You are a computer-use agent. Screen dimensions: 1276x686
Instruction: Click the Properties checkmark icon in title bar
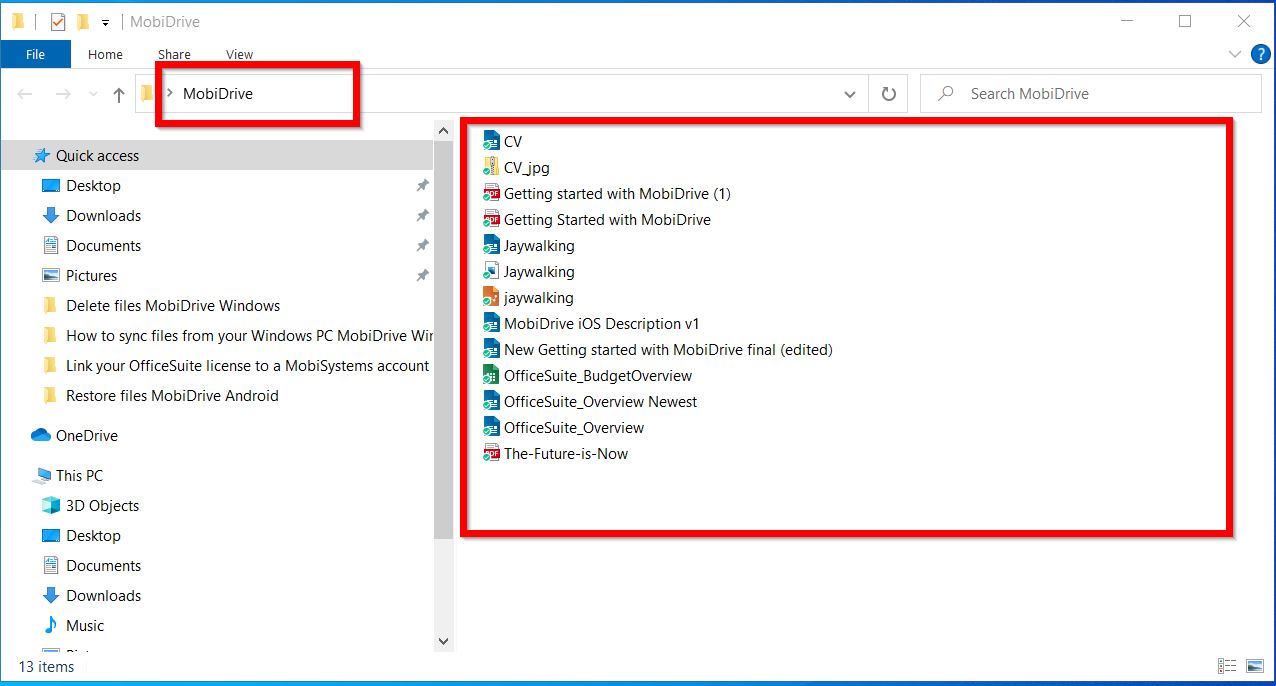pos(57,21)
